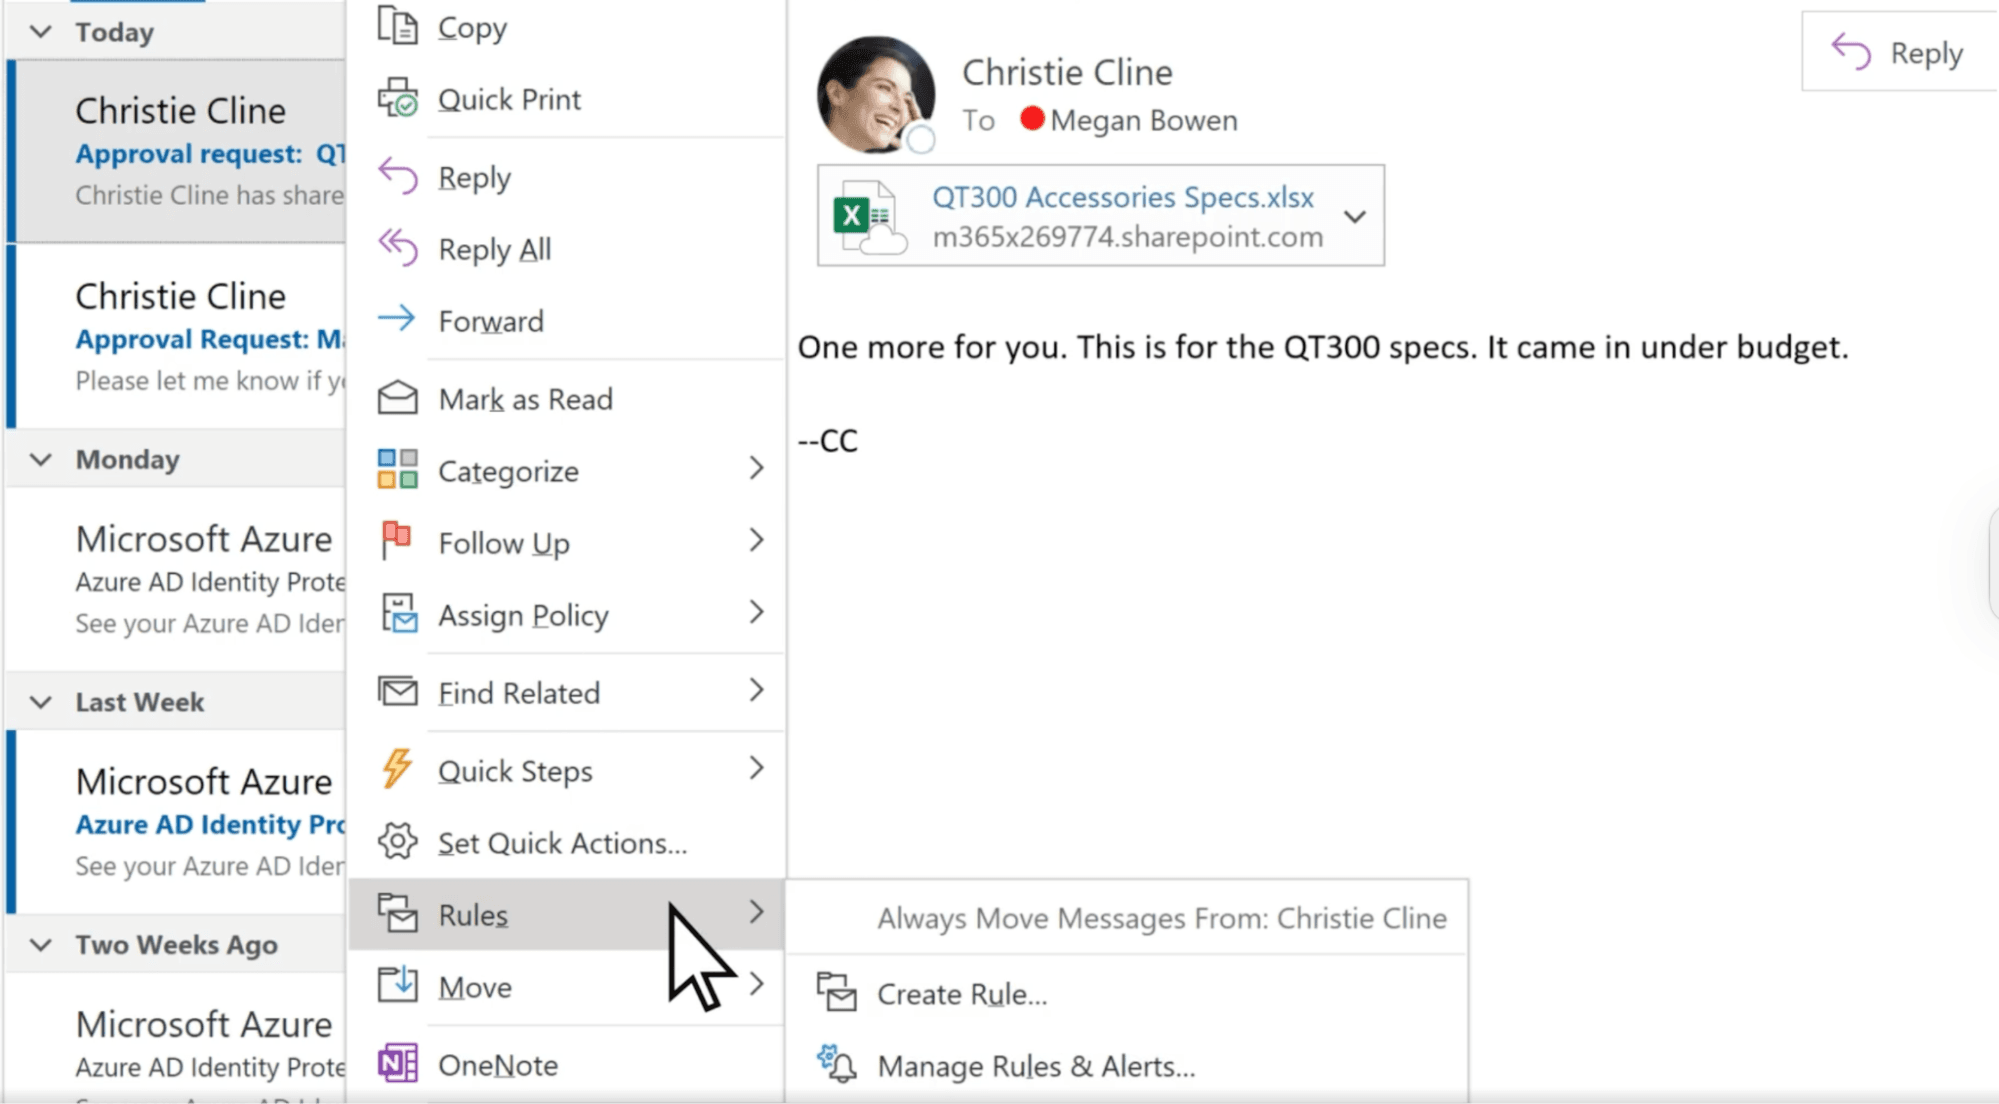Screen dimensions: 1999x1104
Task: Open the Rules submenu arrow
Action: 757,913
